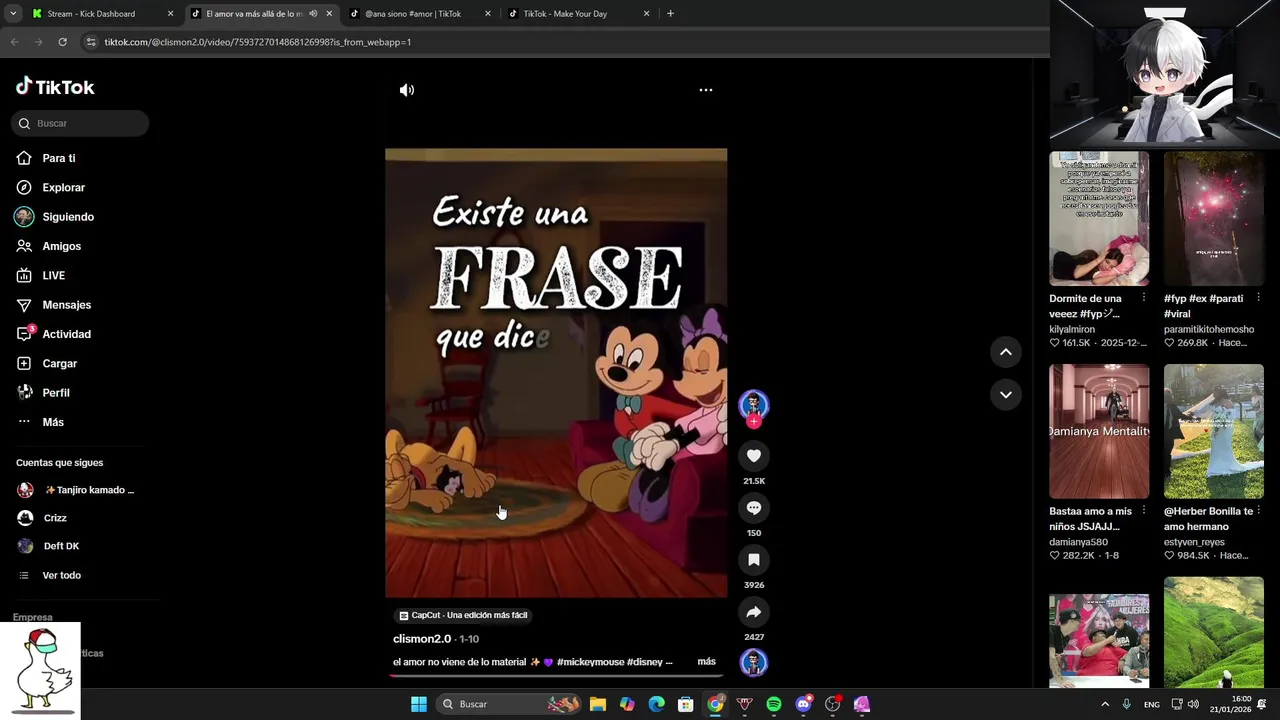This screenshot has width=1280, height=720.
Task: Open Spotify from the taskbar
Action: [x=774, y=704]
